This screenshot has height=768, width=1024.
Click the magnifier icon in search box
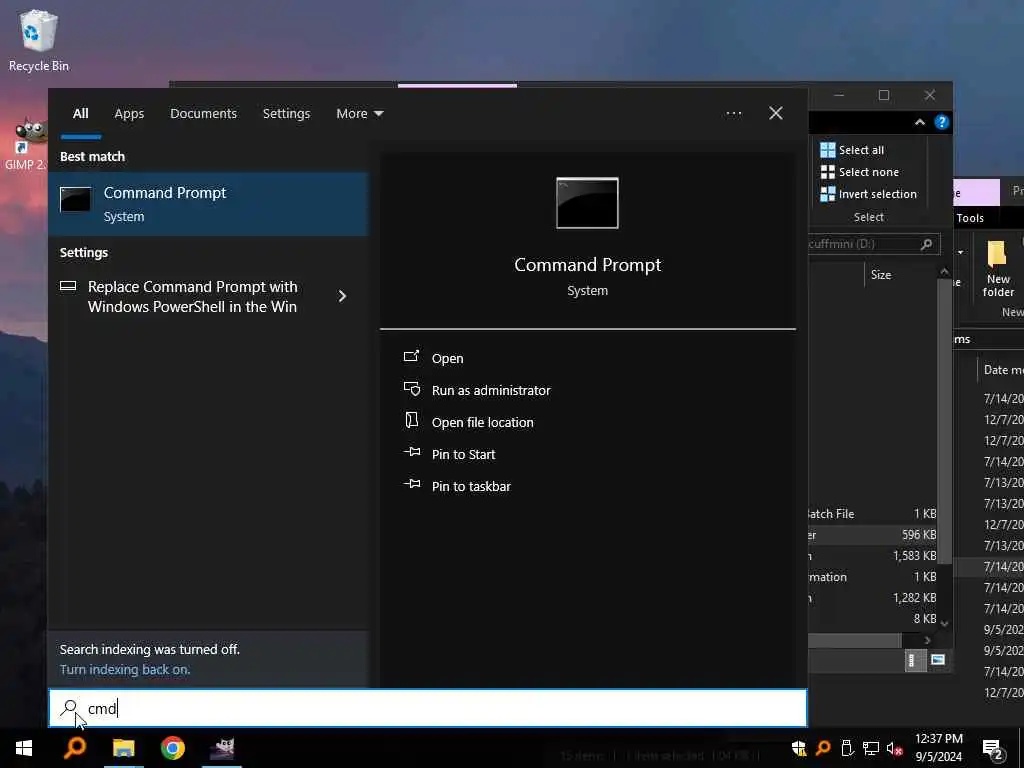69,708
